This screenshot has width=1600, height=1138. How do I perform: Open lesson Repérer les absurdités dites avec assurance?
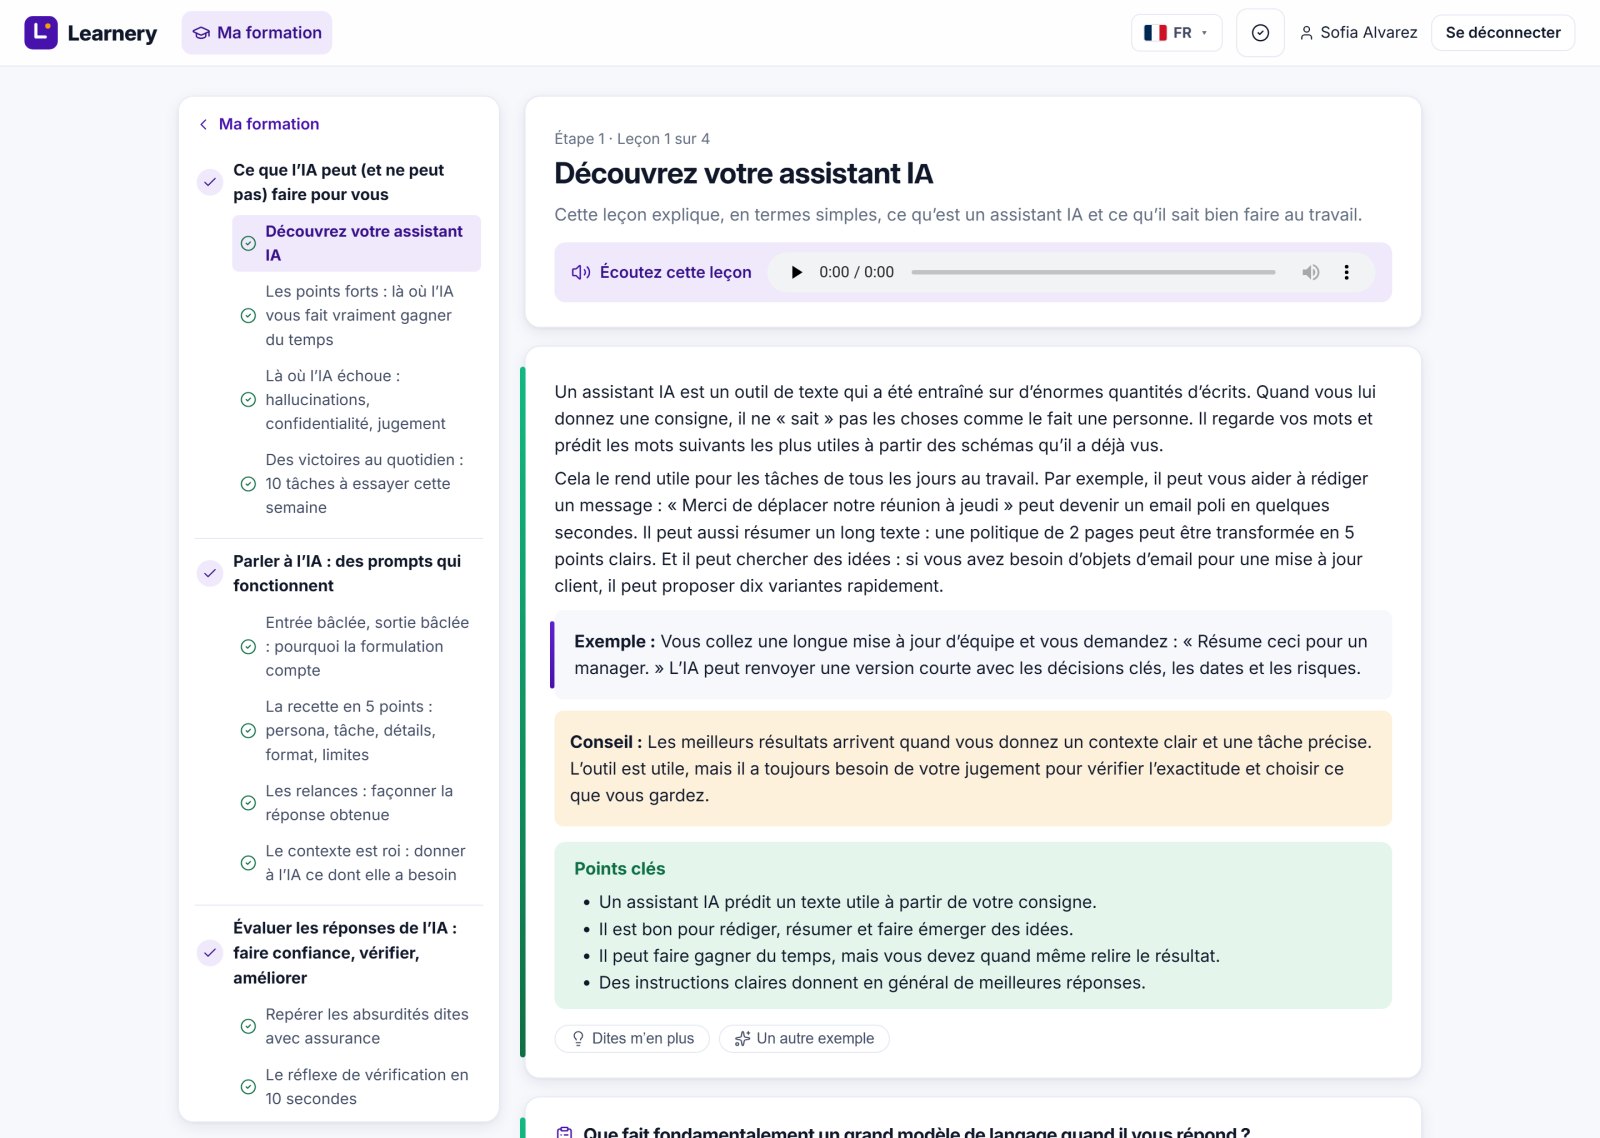[356, 1027]
